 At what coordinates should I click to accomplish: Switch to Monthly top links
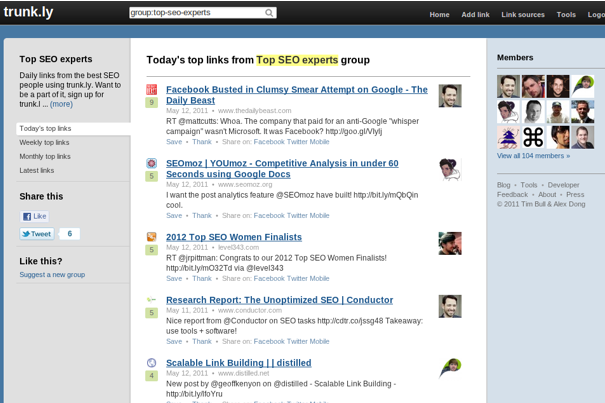click(x=45, y=156)
